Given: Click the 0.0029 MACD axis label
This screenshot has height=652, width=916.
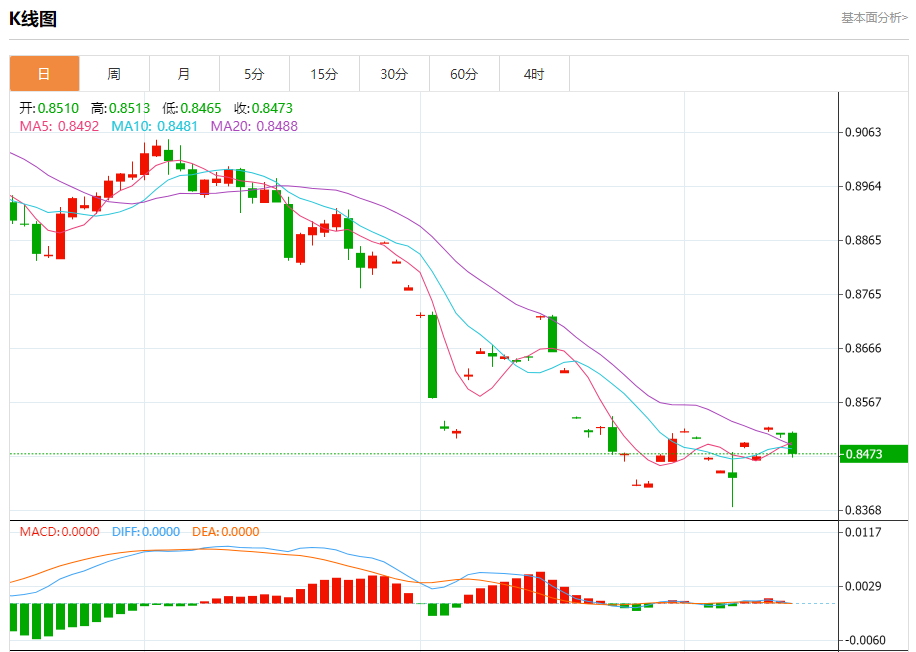Looking at the screenshot, I should coord(863,586).
